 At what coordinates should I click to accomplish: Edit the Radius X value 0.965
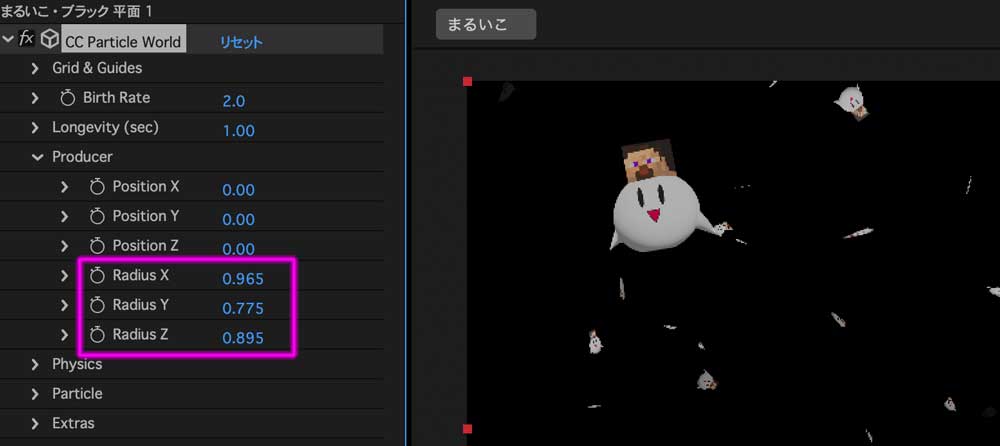pos(242,279)
